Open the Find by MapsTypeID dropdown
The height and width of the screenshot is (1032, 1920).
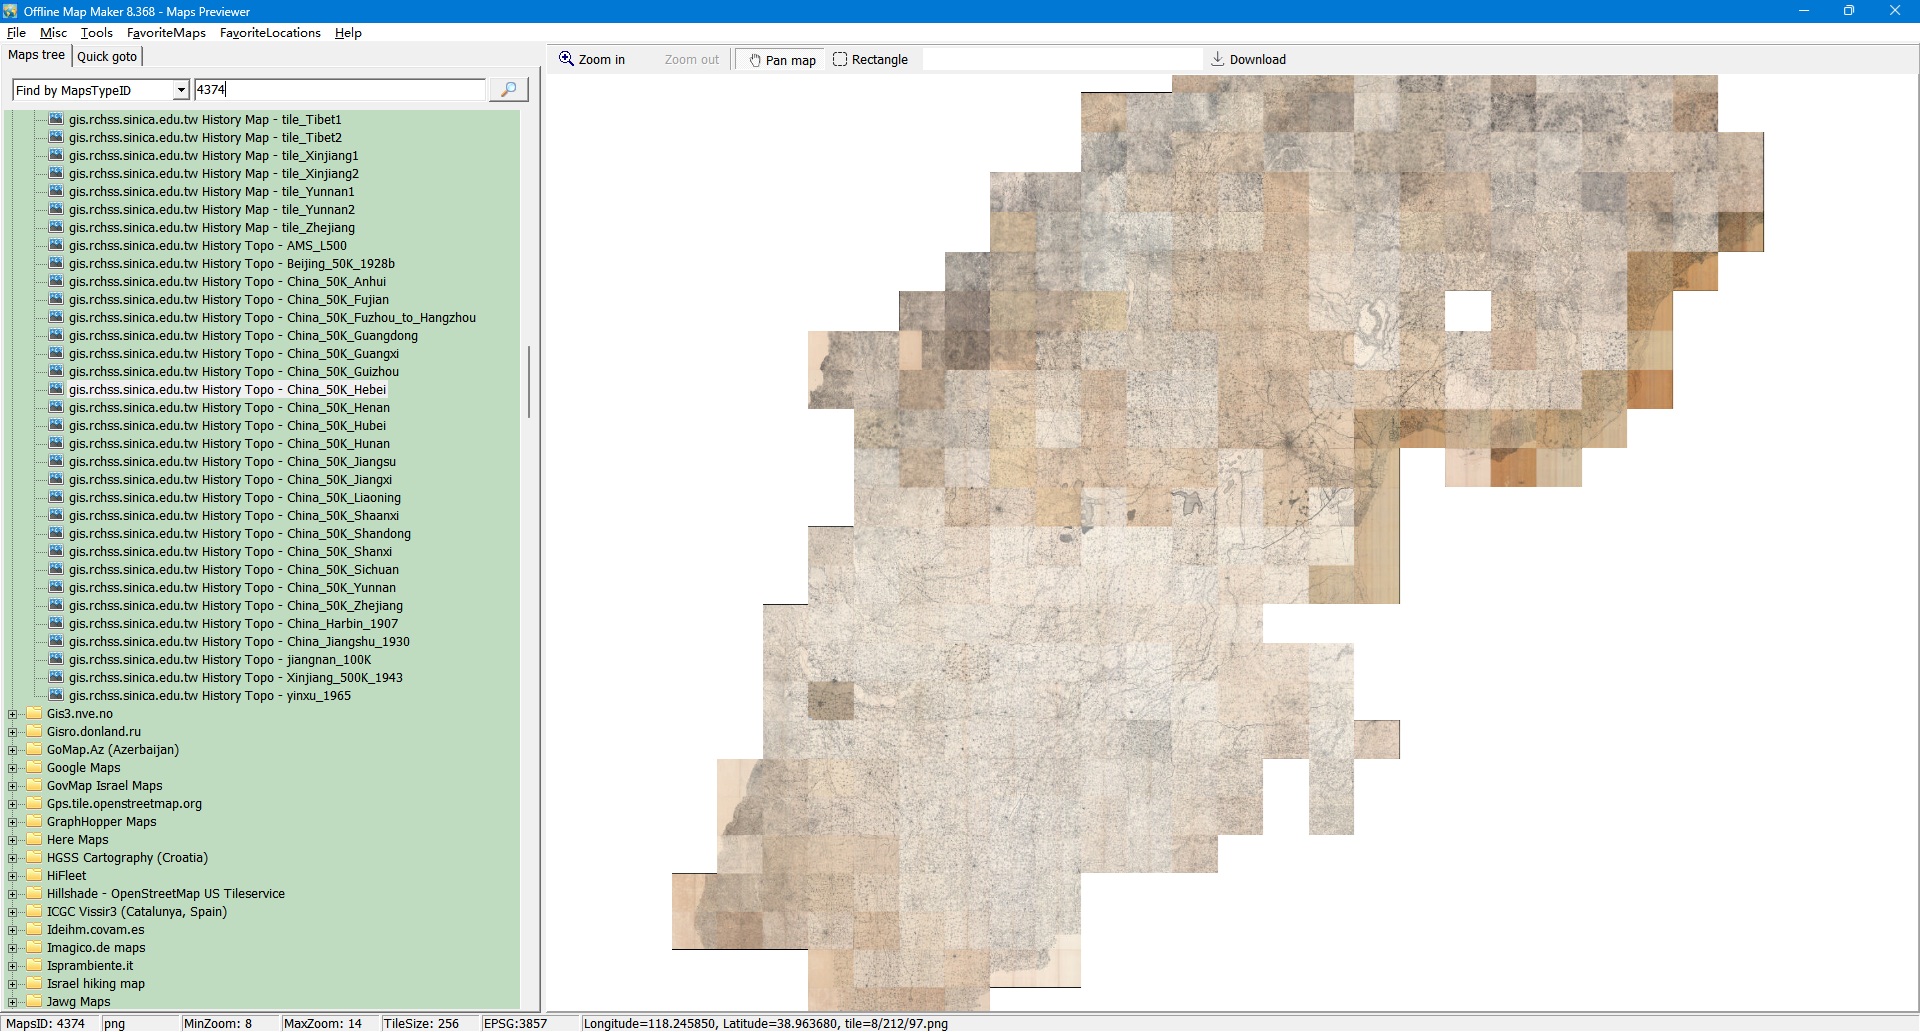click(181, 90)
